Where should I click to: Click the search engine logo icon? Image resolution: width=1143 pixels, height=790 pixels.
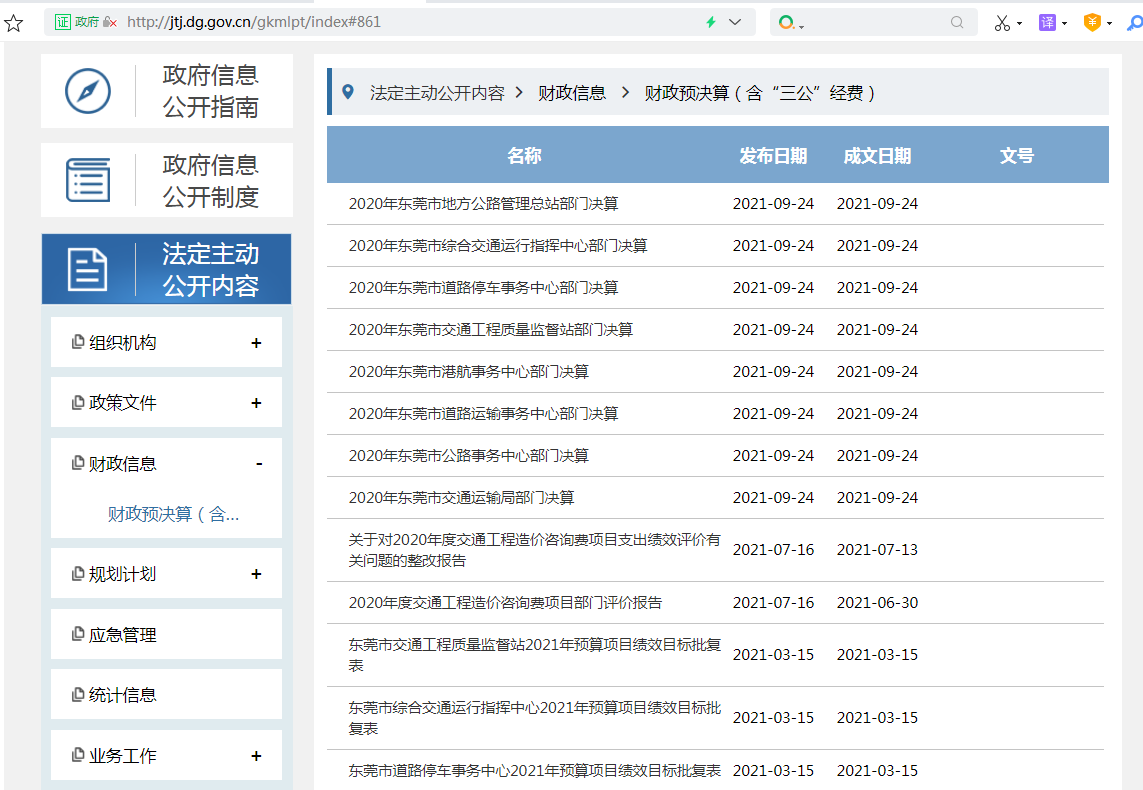(x=786, y=23)
